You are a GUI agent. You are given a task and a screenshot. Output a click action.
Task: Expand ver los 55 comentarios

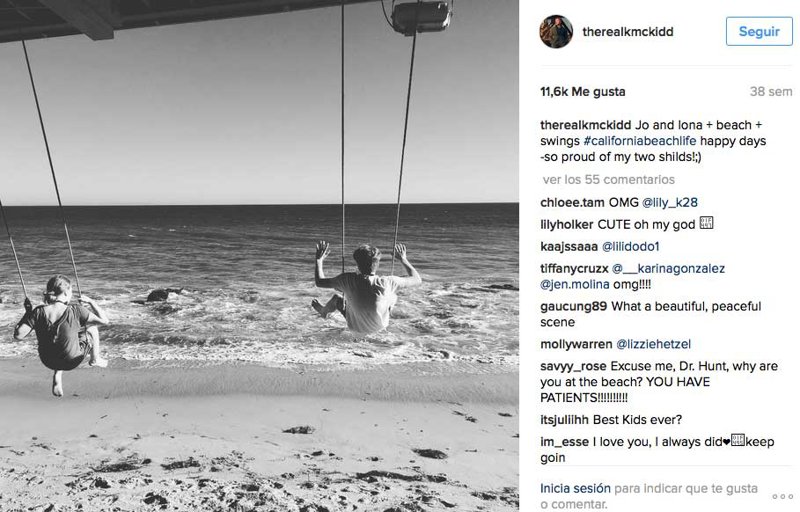(x=608, y=180)
